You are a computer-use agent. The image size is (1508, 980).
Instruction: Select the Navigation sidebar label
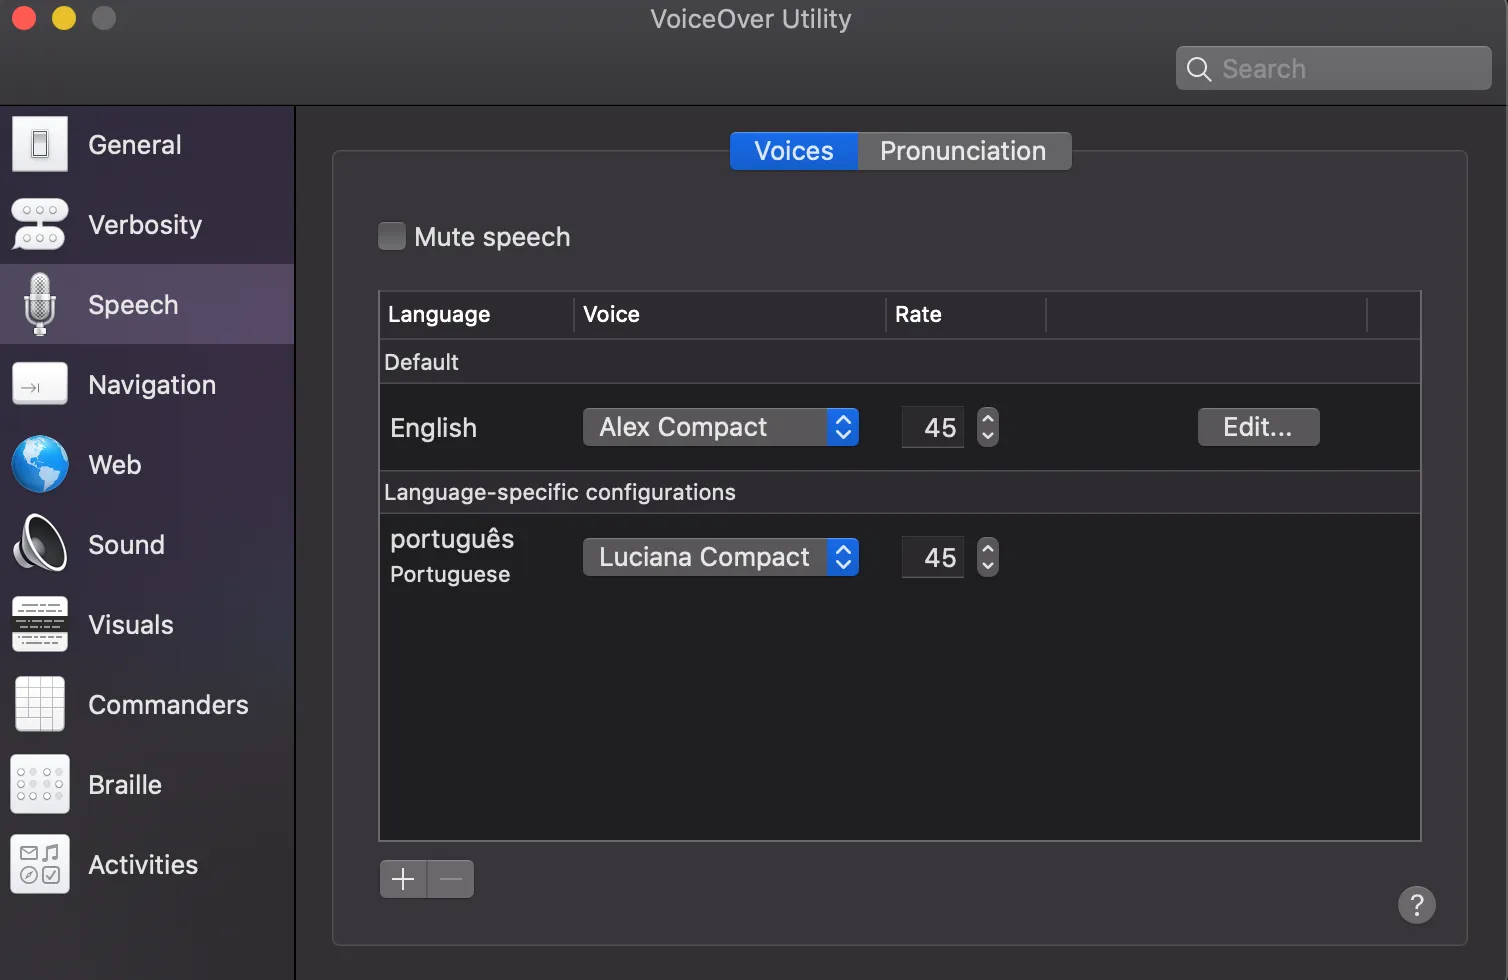pyautogui.click(x=152, y=385)
